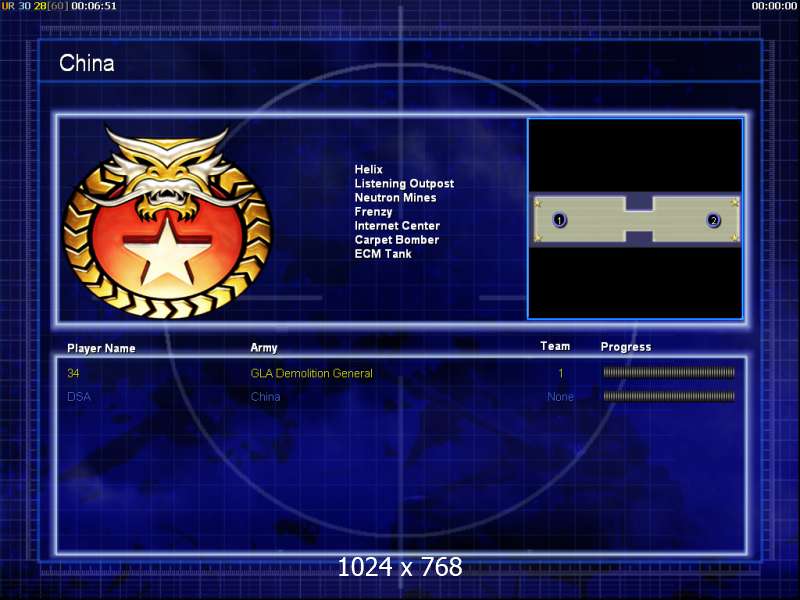The height and width of the screenshot is (600, 800).
Task: Click team value None for DSA
Action: (560, 396)
